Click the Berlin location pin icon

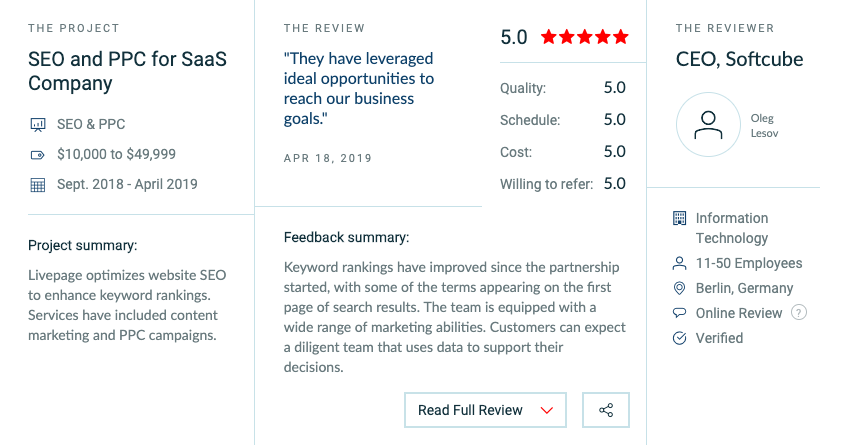pyautogui.click(x=680, y=288)
